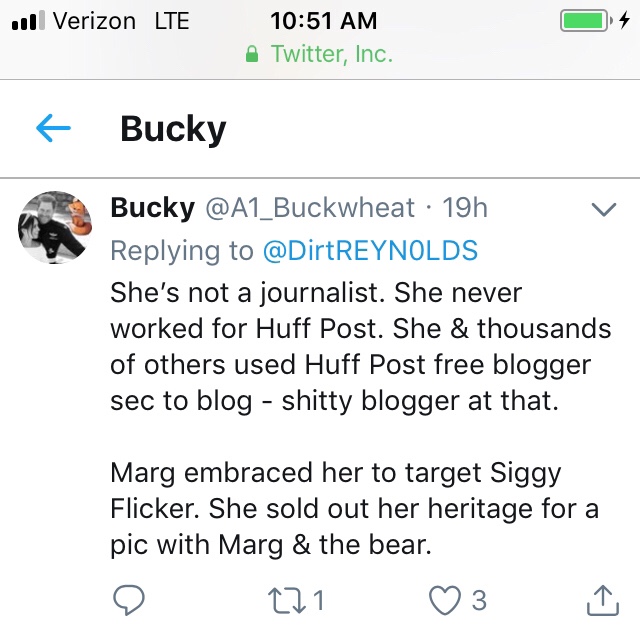Click the Bucky page header title
640x637 pixels.
173,129
